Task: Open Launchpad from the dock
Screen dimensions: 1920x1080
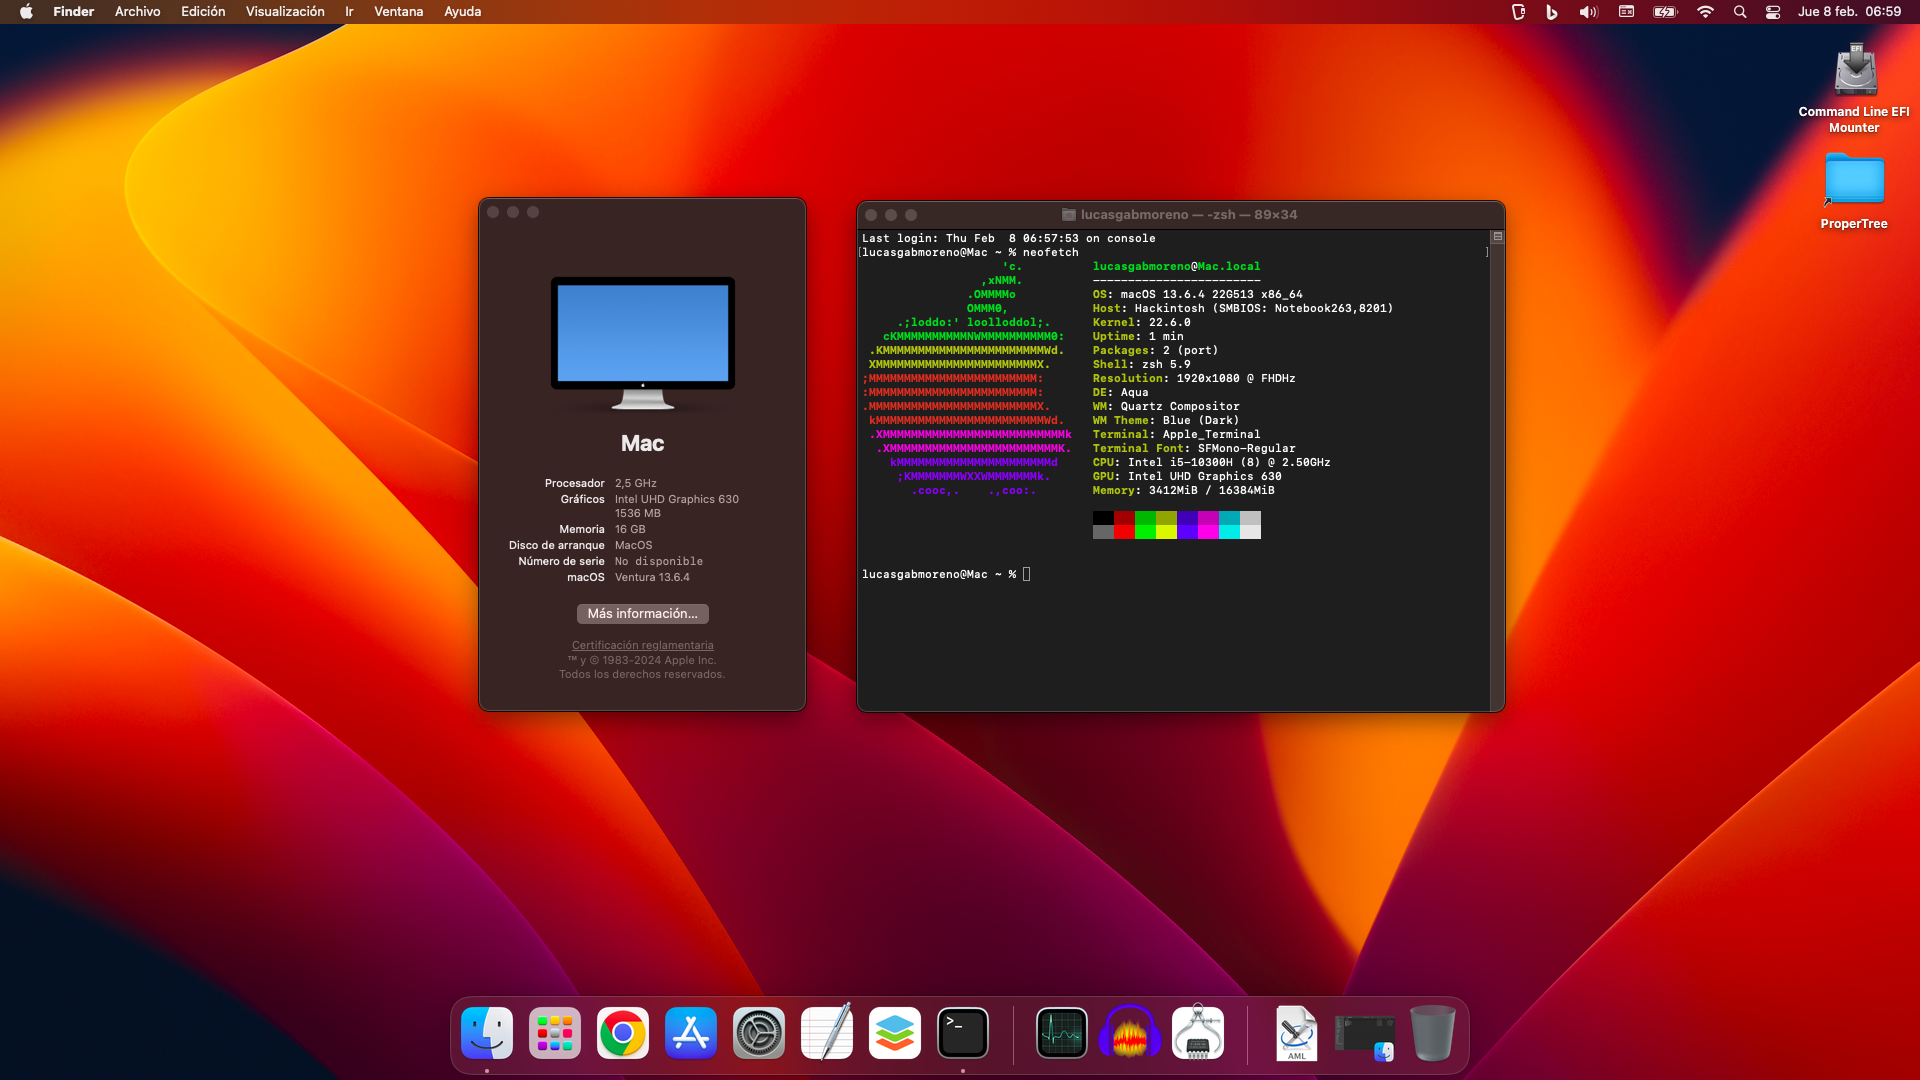Action: tap(555, 1033)
